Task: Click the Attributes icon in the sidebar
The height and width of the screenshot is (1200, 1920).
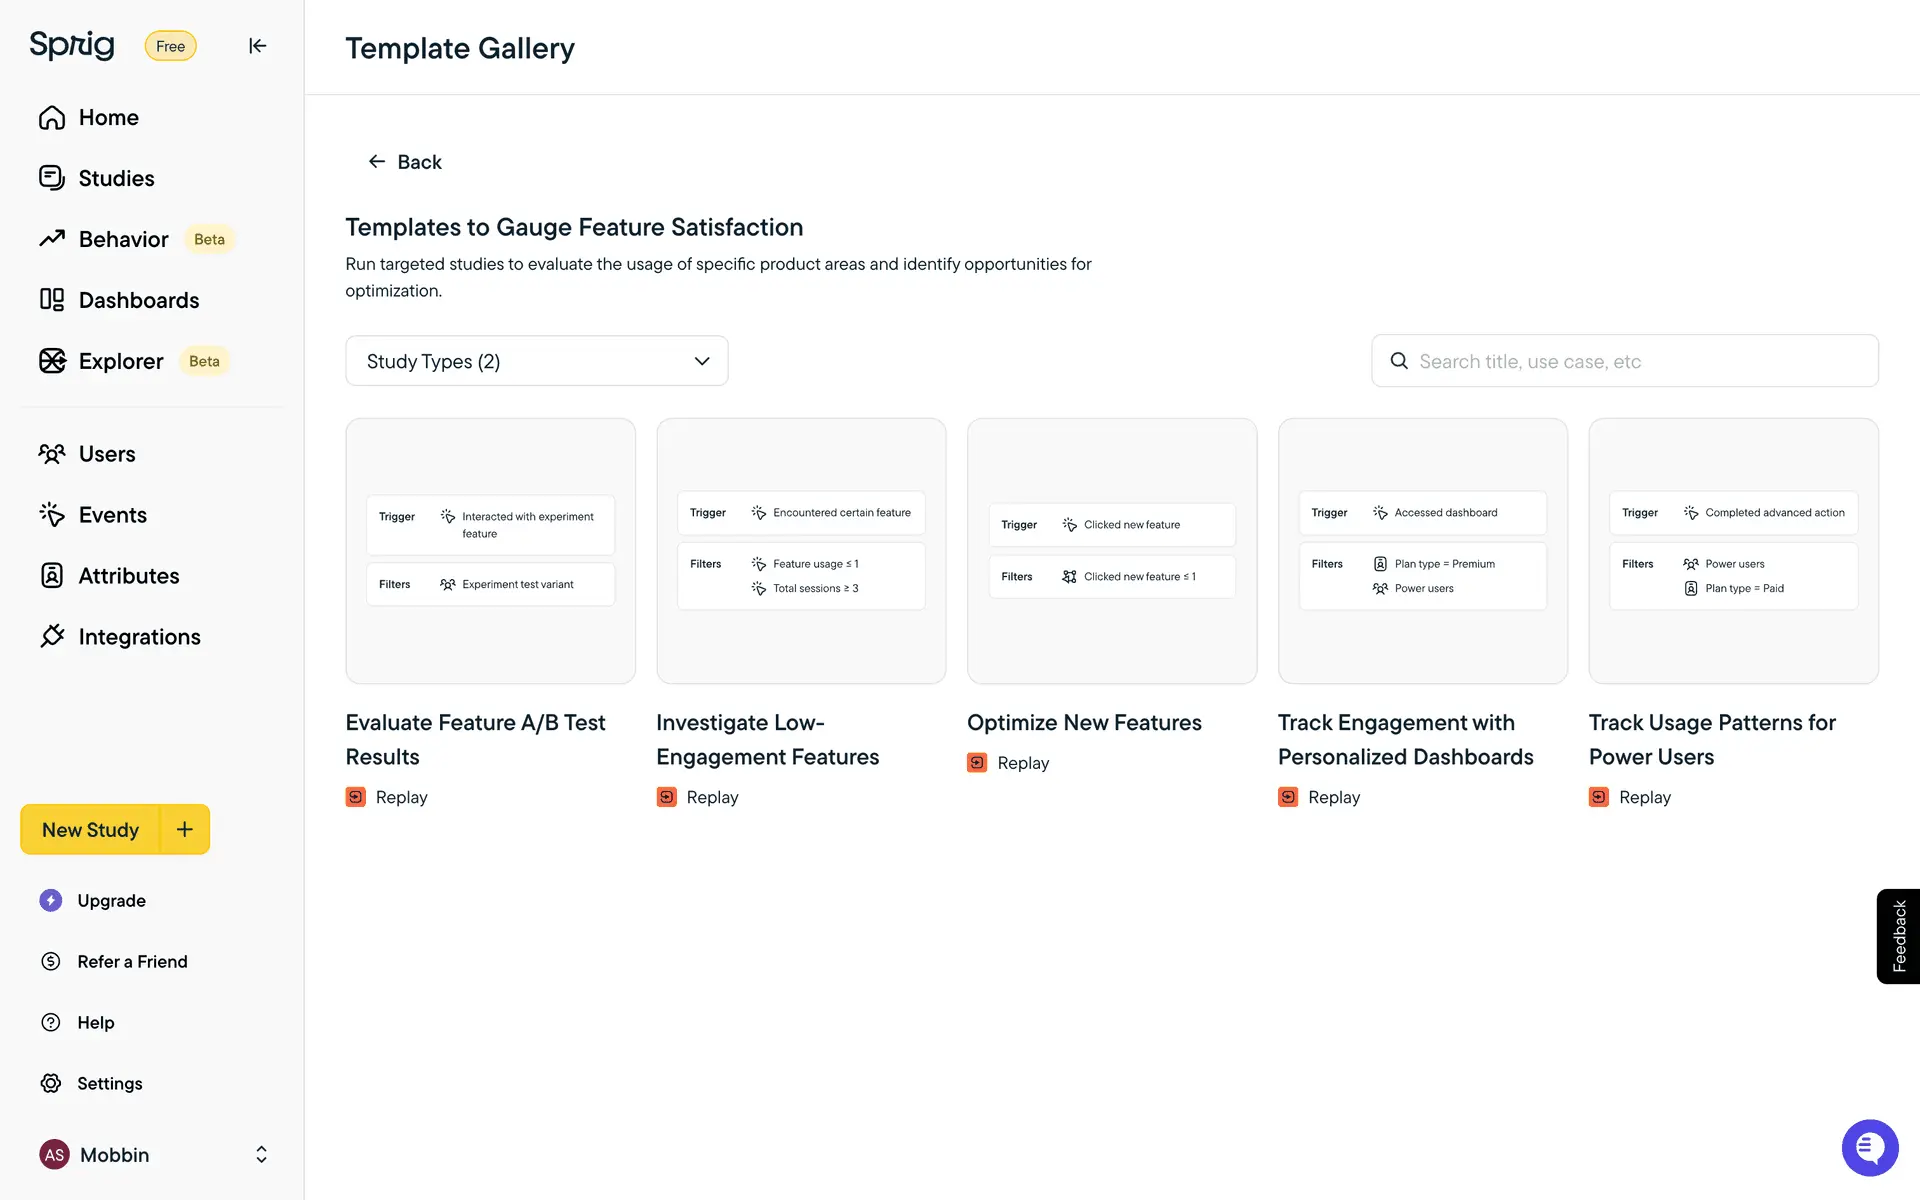Action: (x=52, y=576)
